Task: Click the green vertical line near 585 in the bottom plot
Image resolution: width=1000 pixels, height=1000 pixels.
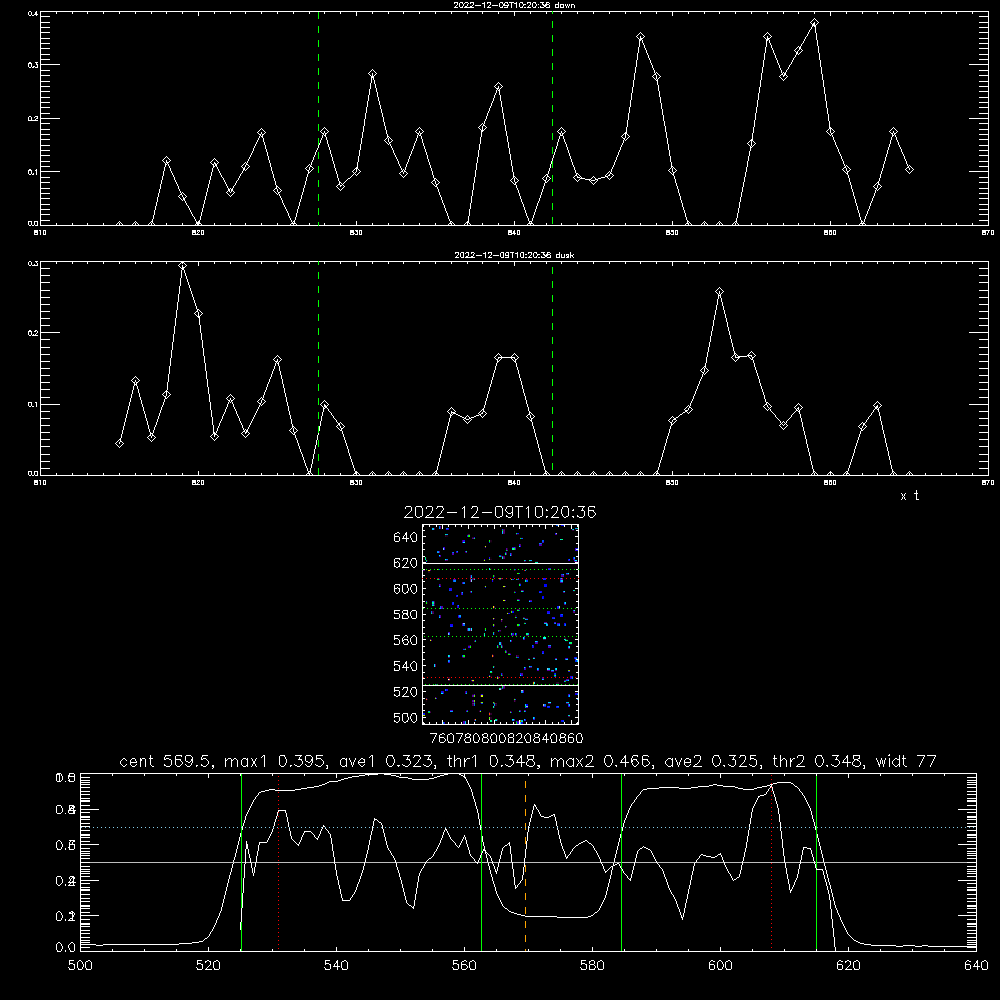Action: (x=621, y=861)
